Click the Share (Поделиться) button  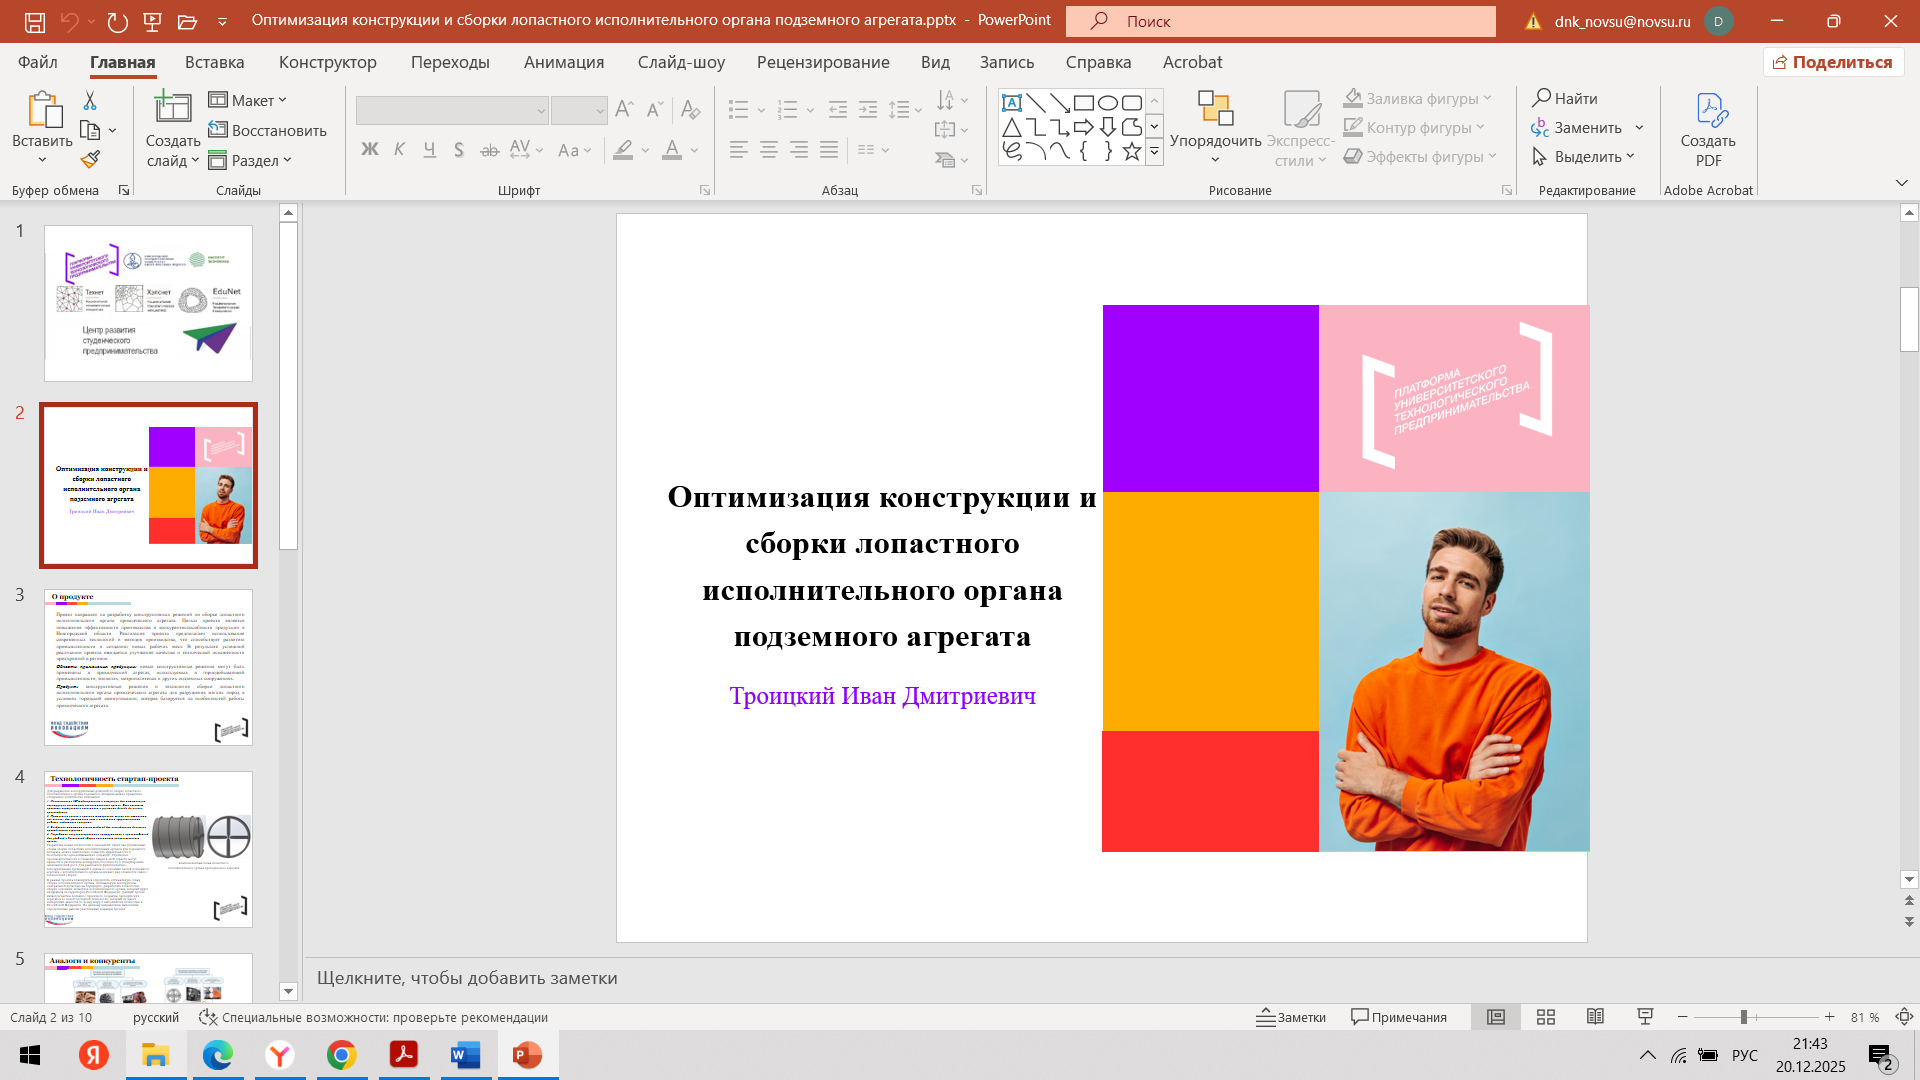pos(1833,62)
